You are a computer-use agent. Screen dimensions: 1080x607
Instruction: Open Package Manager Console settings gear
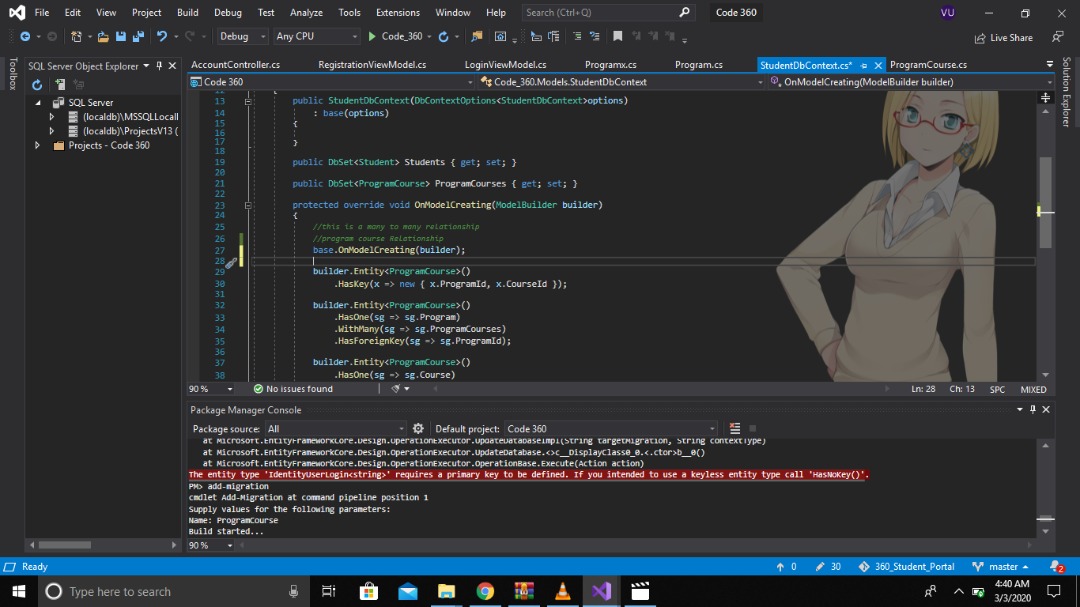(x=419, y=428)
